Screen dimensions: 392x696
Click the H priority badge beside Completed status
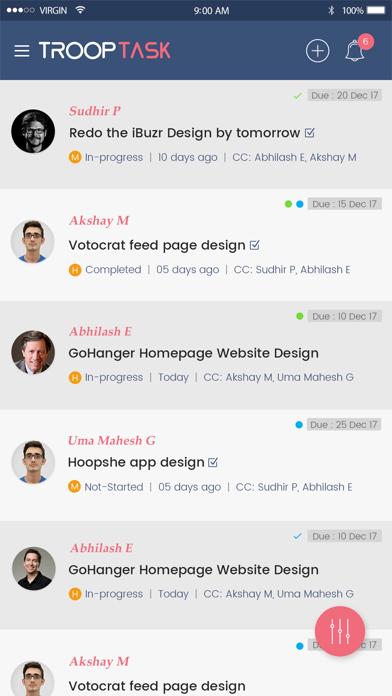pyautogui.click(x=75, y=269)
